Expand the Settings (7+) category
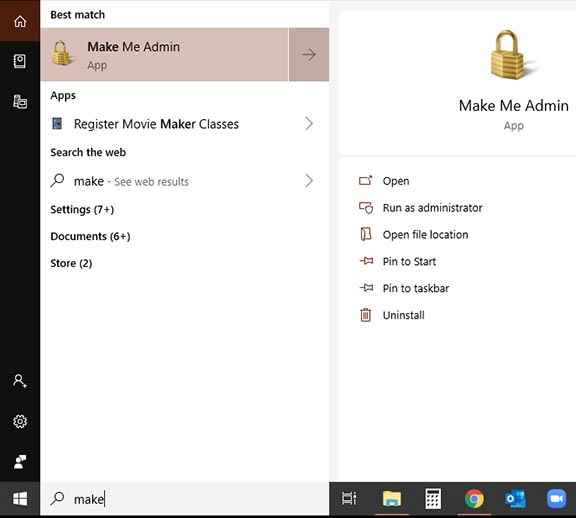The width and height of the screenshot is (576, 518). pos(82,209)
